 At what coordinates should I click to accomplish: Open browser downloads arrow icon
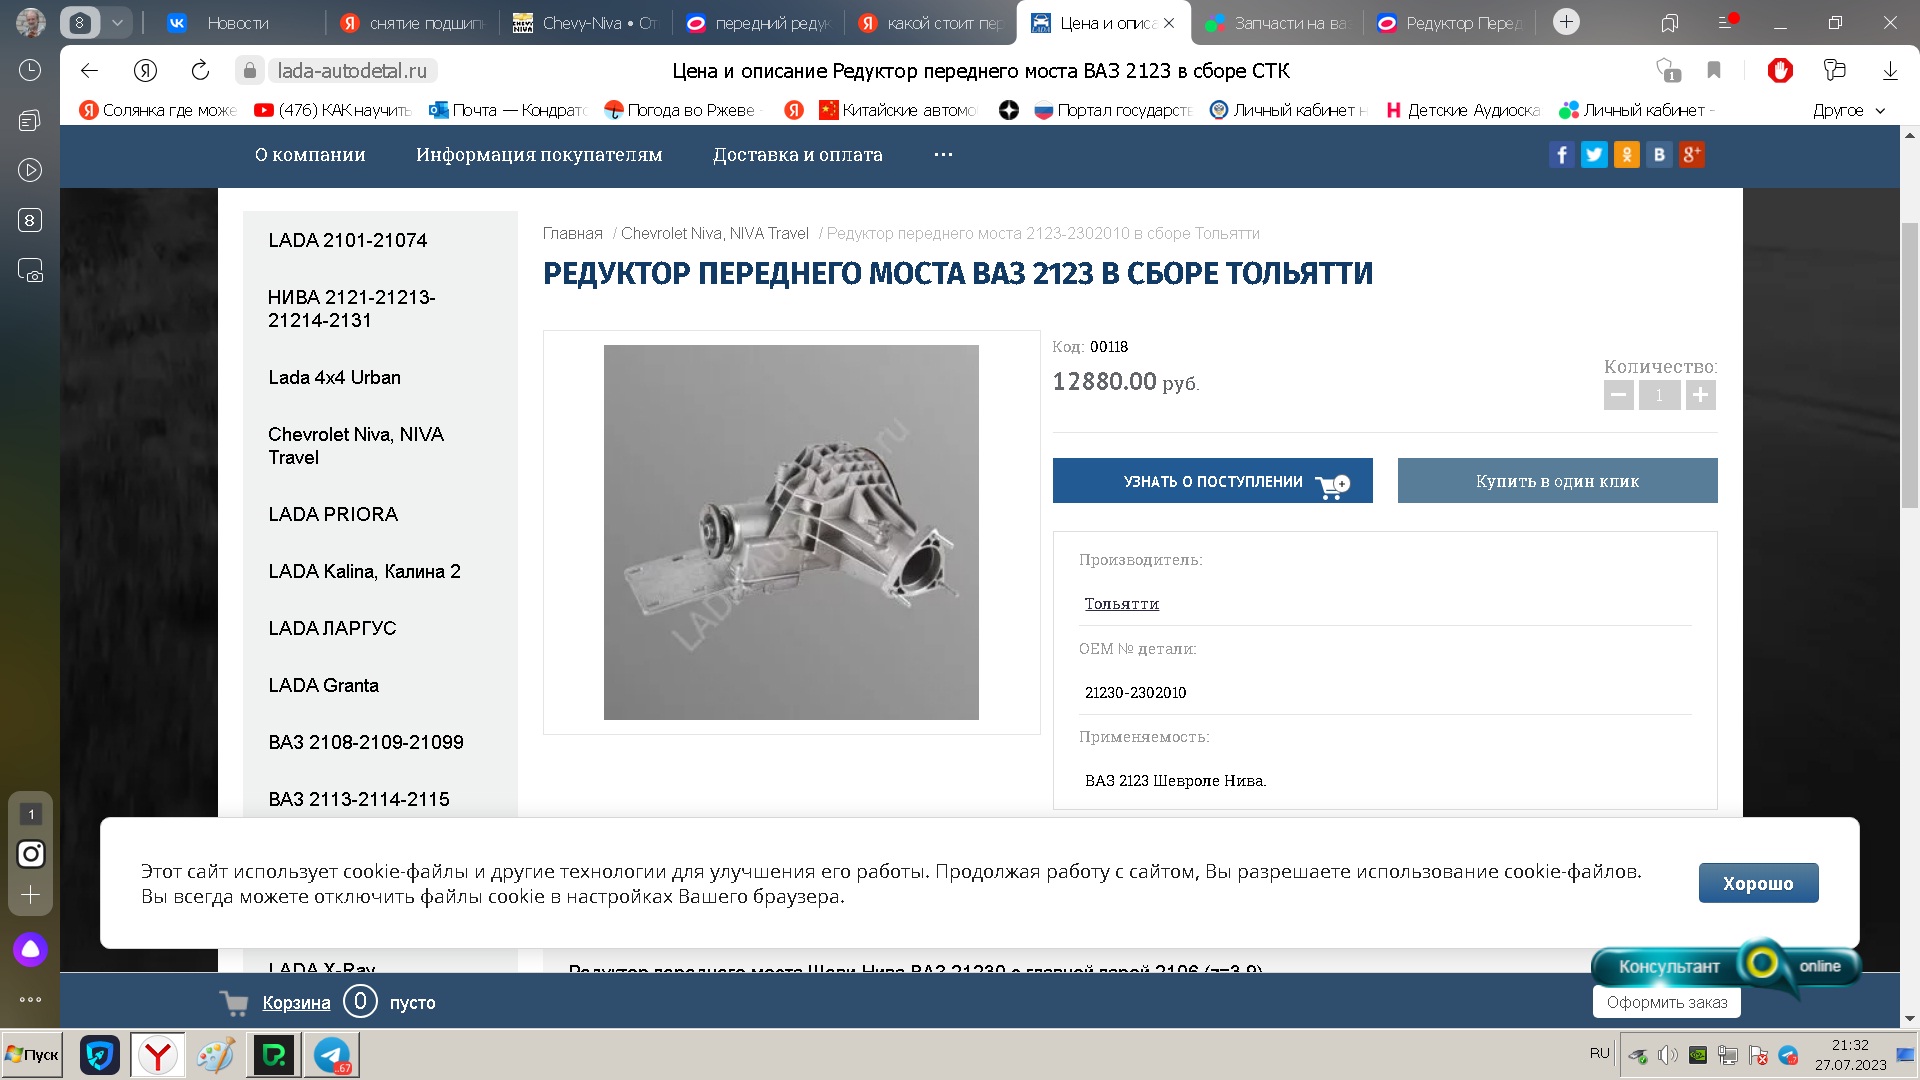click(1889, 70)
